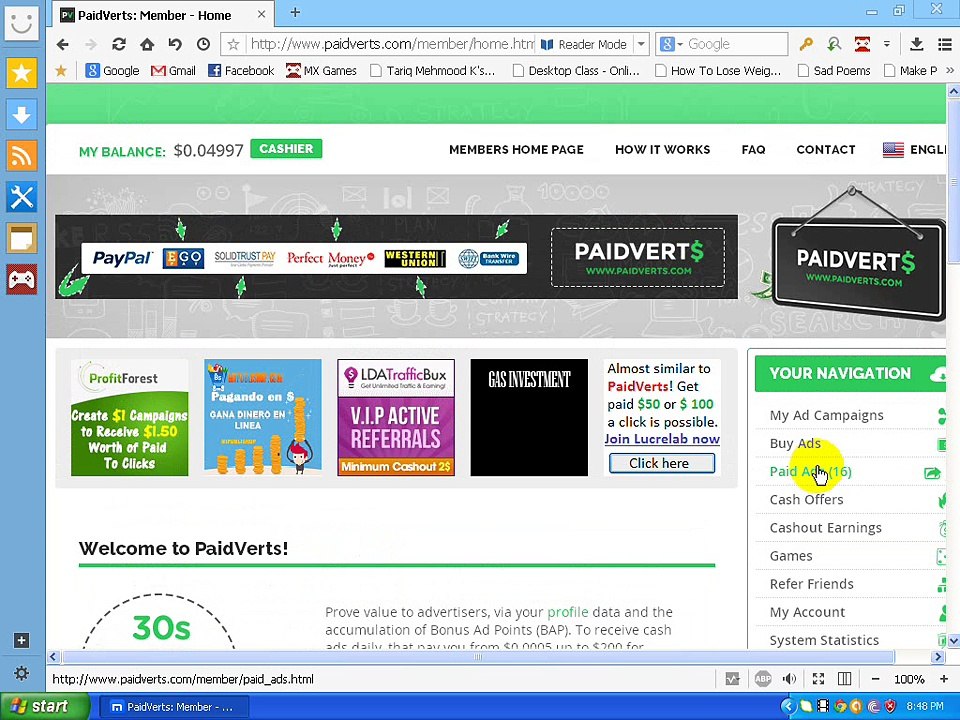
Task: Click the profile link in welcome text
Action: [568, 612]
